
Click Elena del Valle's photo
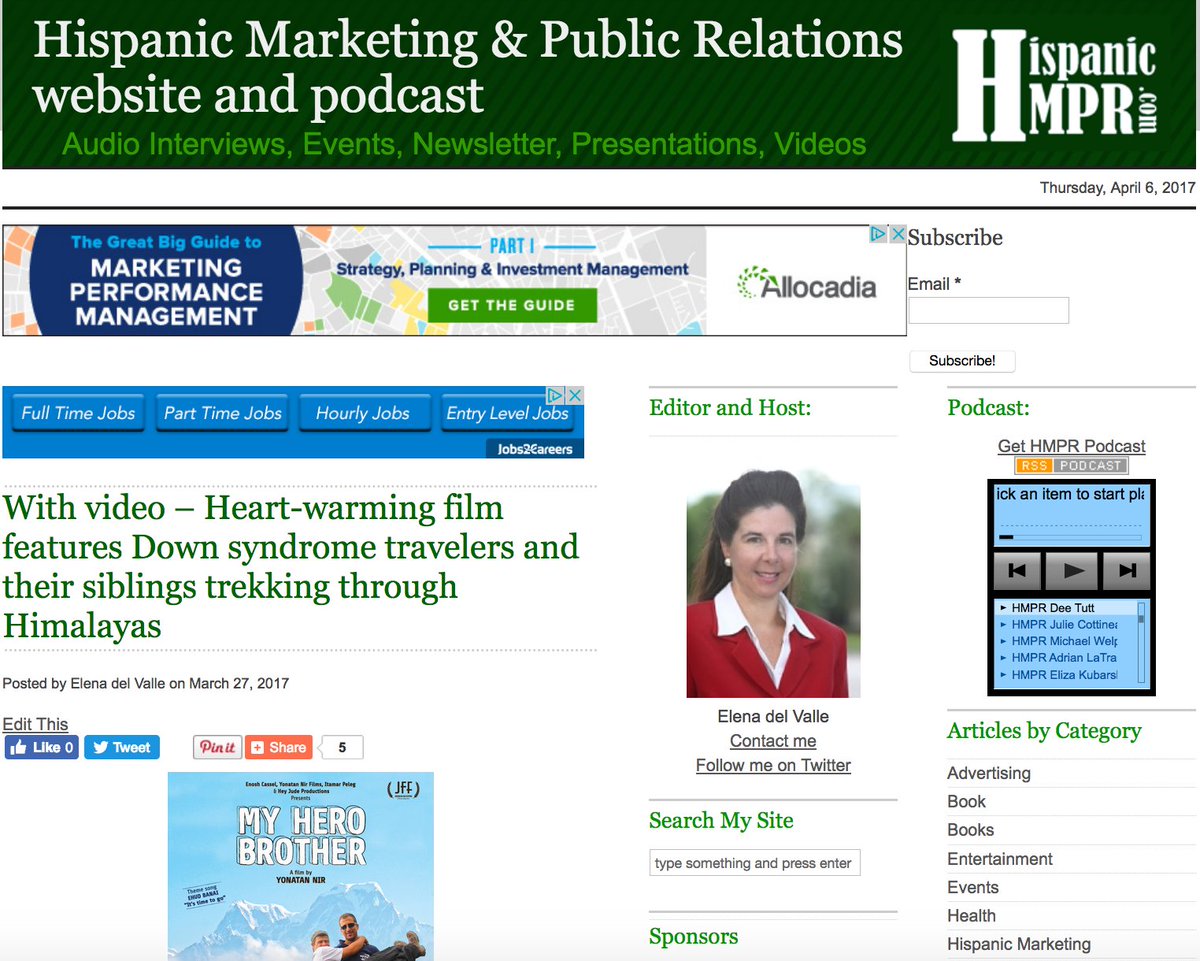773,583
